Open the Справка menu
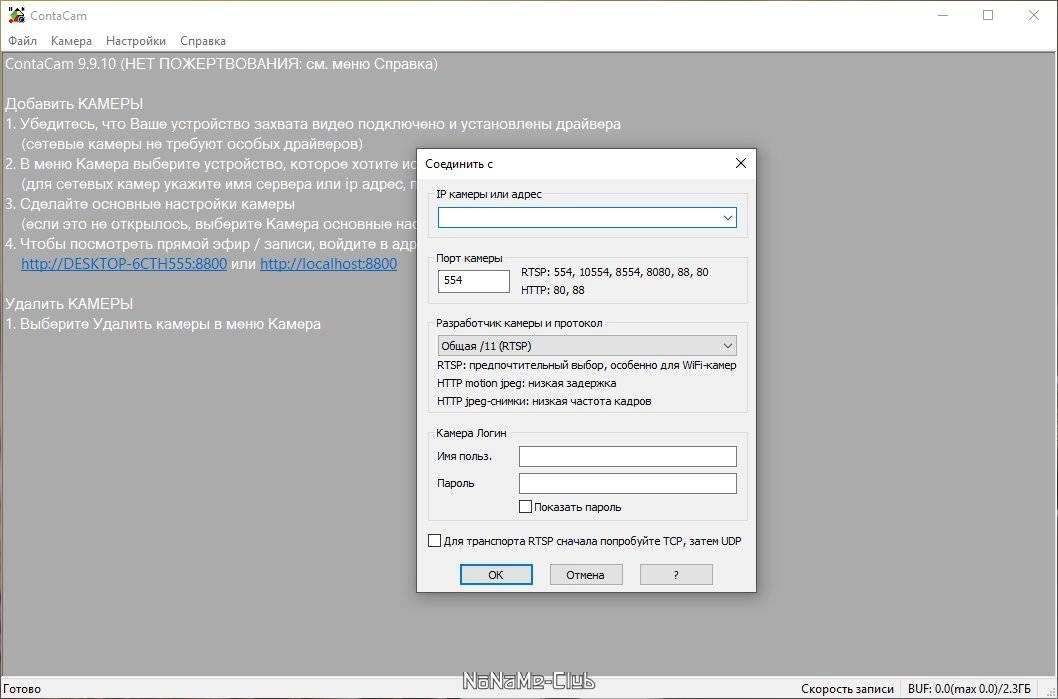This screenshot has height=699, width=1058. click(x=202, y=41)
